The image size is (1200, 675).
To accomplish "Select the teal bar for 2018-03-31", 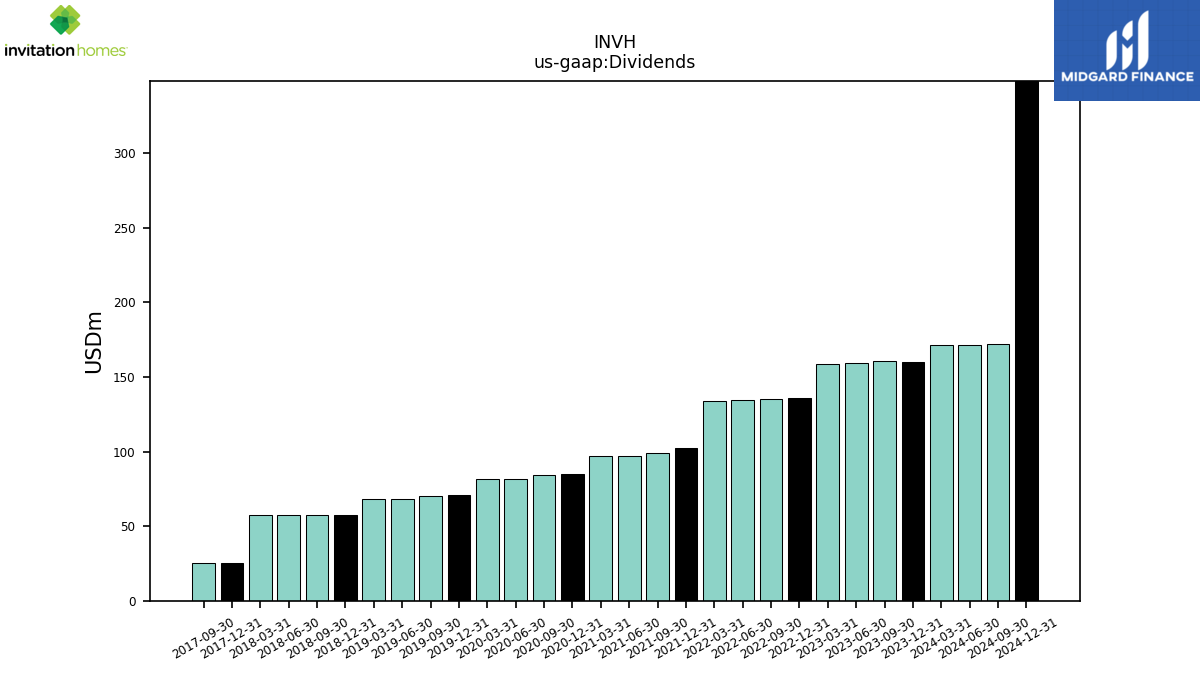I will click(x=260, y=558).
